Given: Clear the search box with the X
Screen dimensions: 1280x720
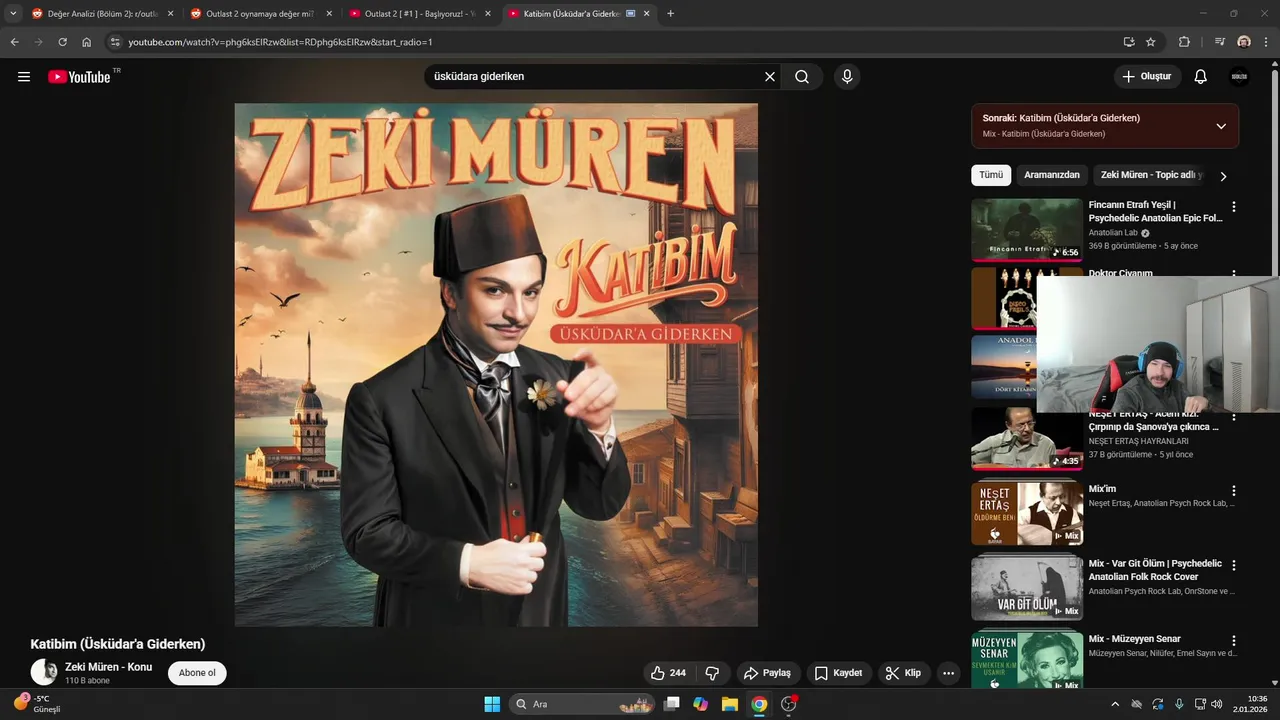Looking at the screenshot, I should [x=770, y=77].
